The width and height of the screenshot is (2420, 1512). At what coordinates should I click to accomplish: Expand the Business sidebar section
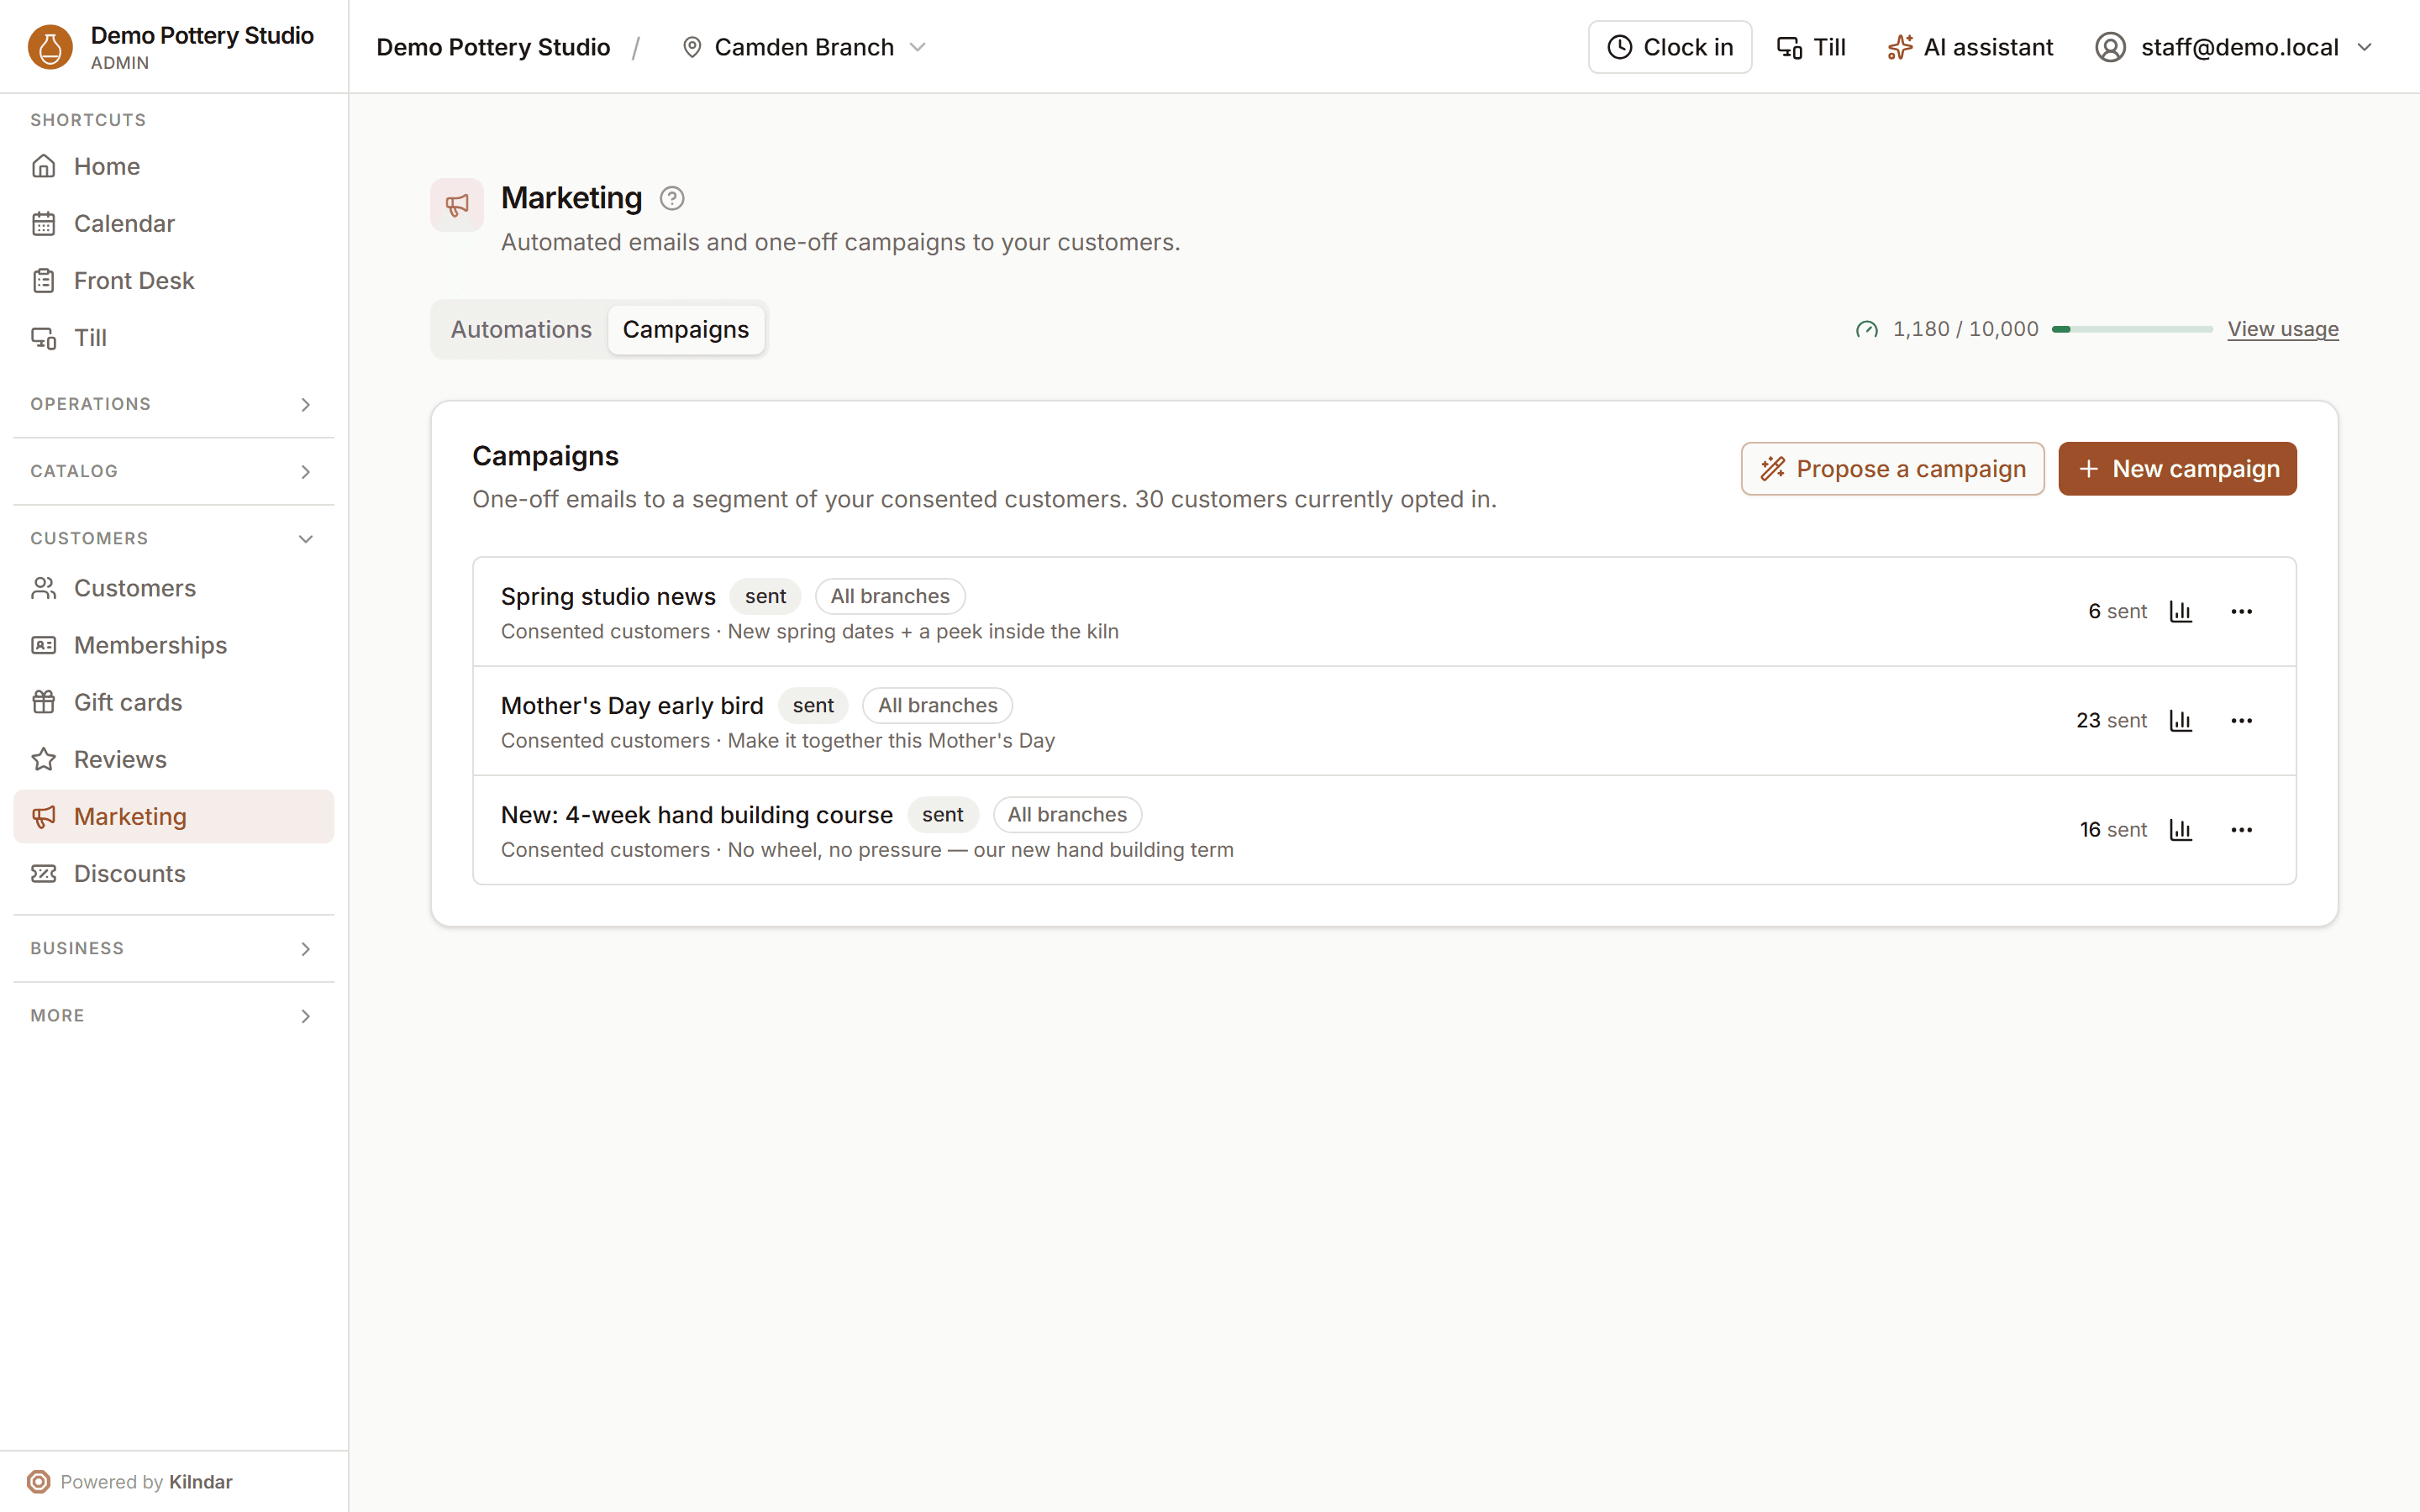tap(174, 948)
